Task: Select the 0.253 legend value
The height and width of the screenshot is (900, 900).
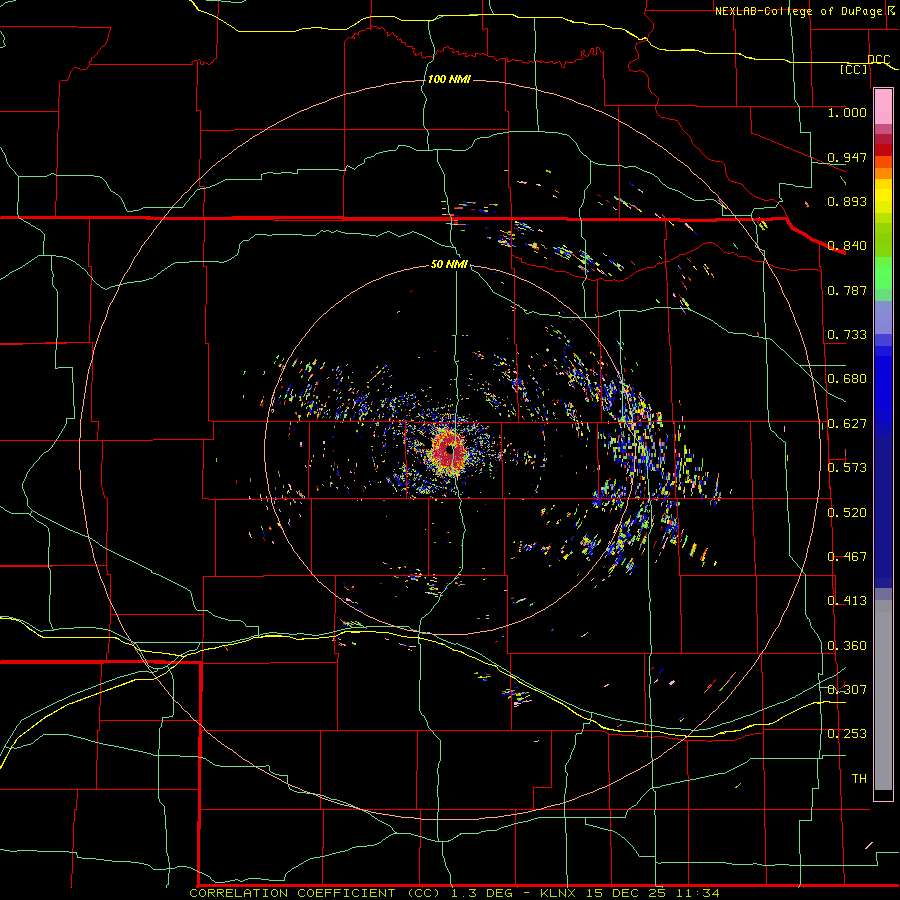Action: (x=847, y=734)
